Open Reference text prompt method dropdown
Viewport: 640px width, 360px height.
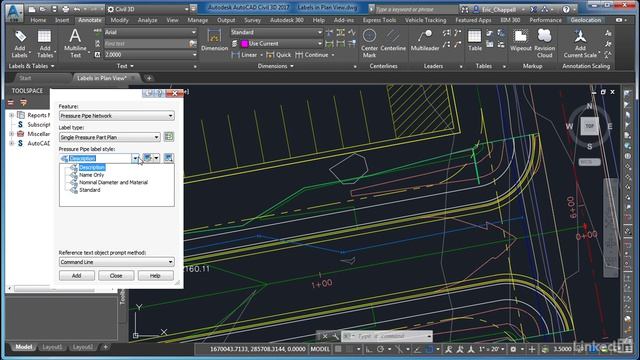click(x=117, y=262)
